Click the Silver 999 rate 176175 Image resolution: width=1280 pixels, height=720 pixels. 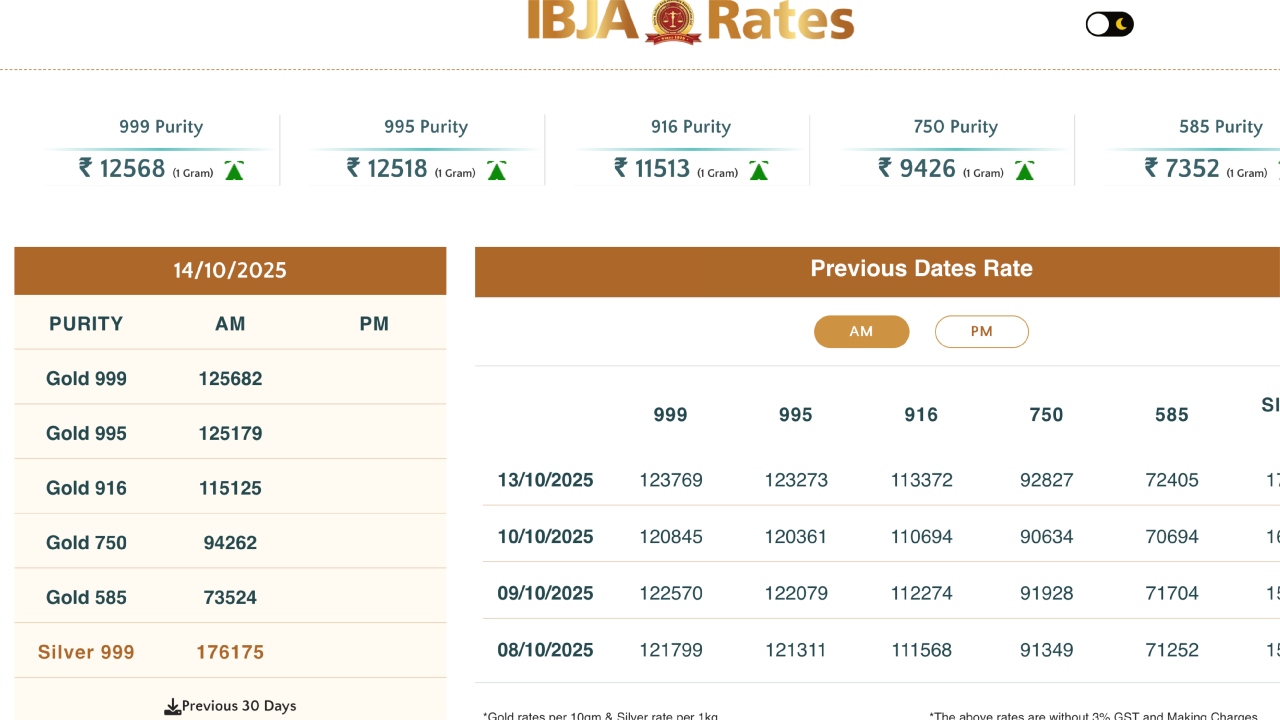(230, 652)
